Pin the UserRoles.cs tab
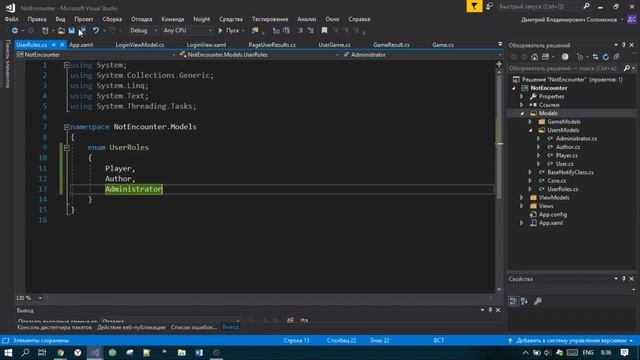 (x=53, y=45)
